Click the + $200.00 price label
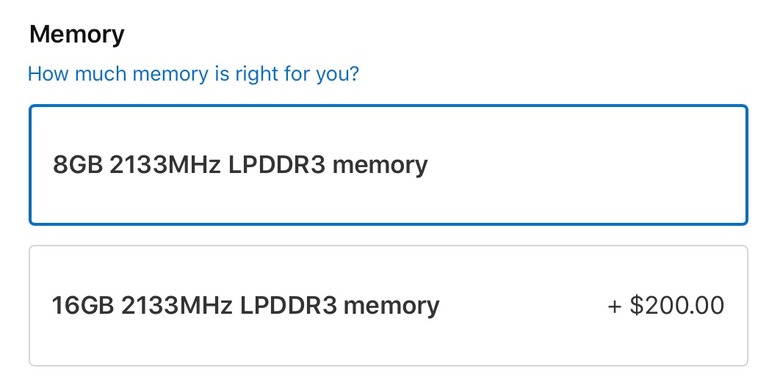Viewport: 780px width, 390px height. [666, 305]
